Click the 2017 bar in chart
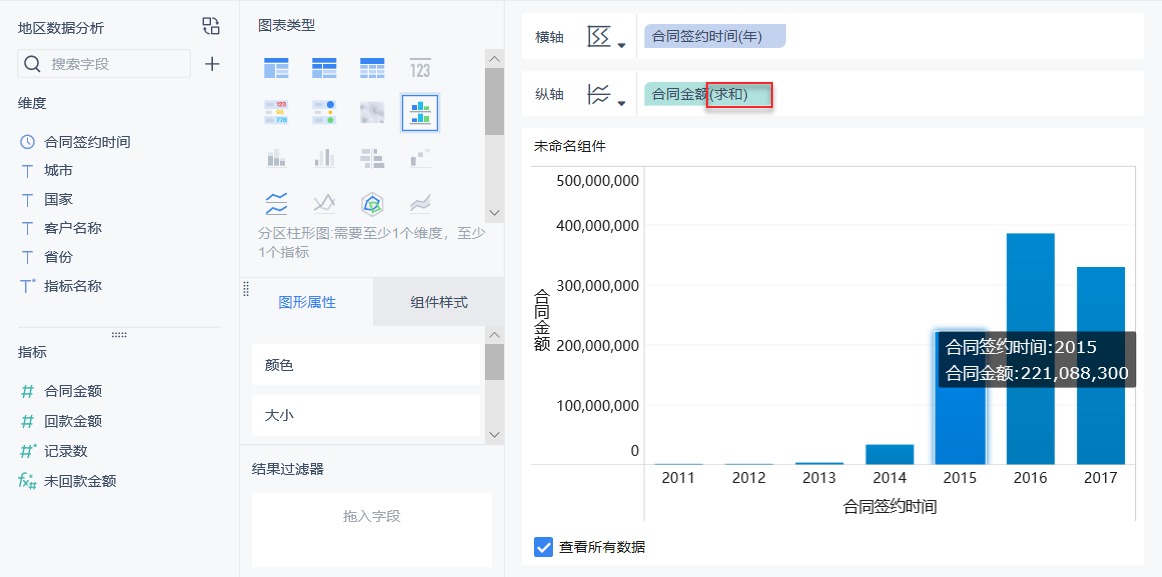 click(x=1100, y=366)
